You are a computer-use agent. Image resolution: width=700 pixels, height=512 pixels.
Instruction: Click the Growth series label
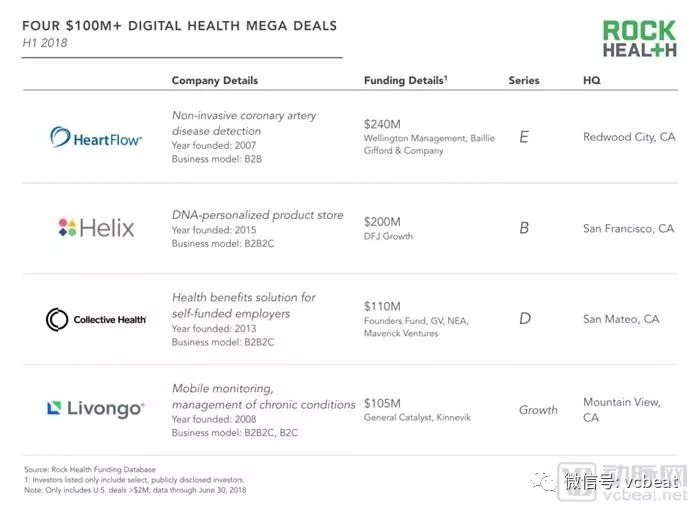click(x=538, y=410)
